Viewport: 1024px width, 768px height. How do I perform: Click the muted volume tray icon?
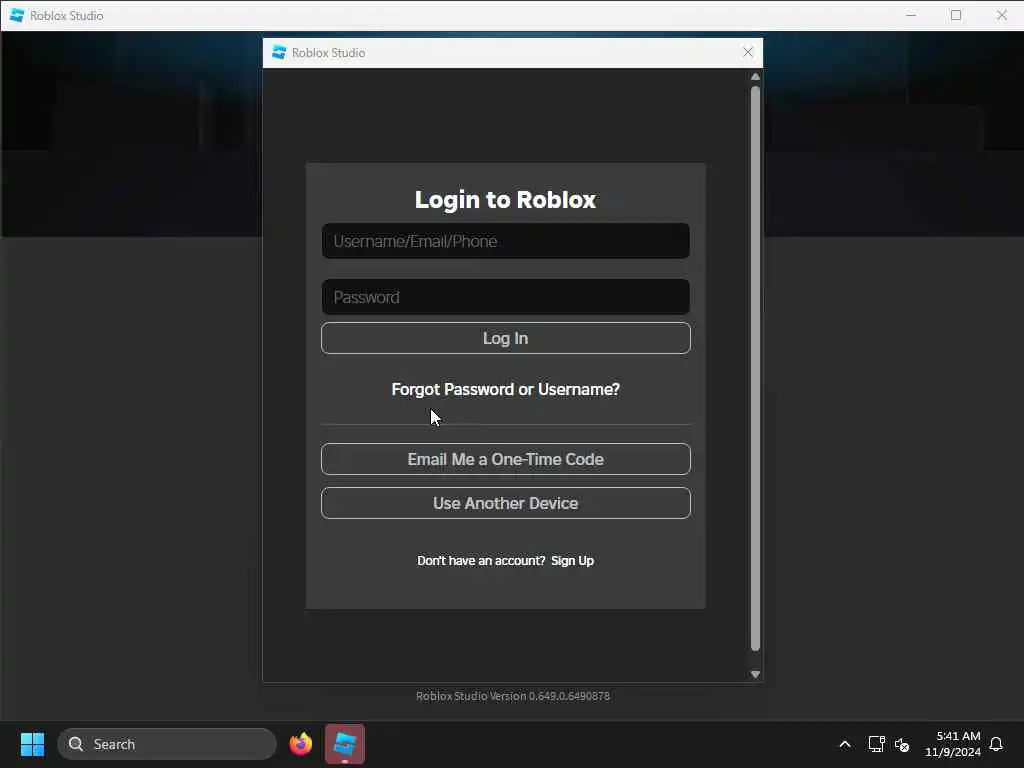[902, 744]
